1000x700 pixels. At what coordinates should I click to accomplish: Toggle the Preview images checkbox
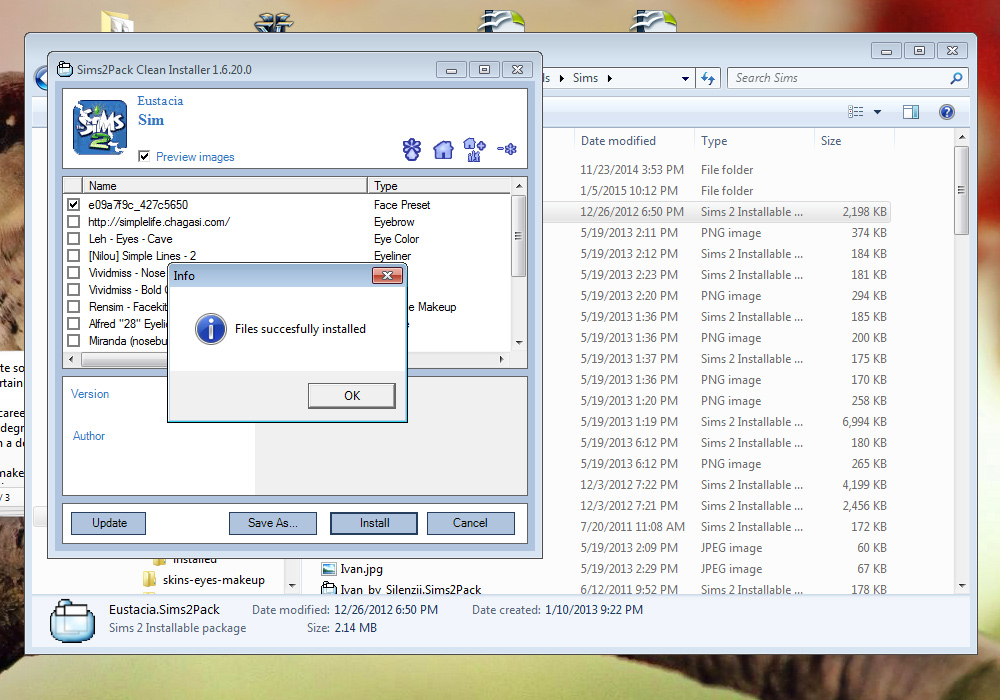[144, 156]
